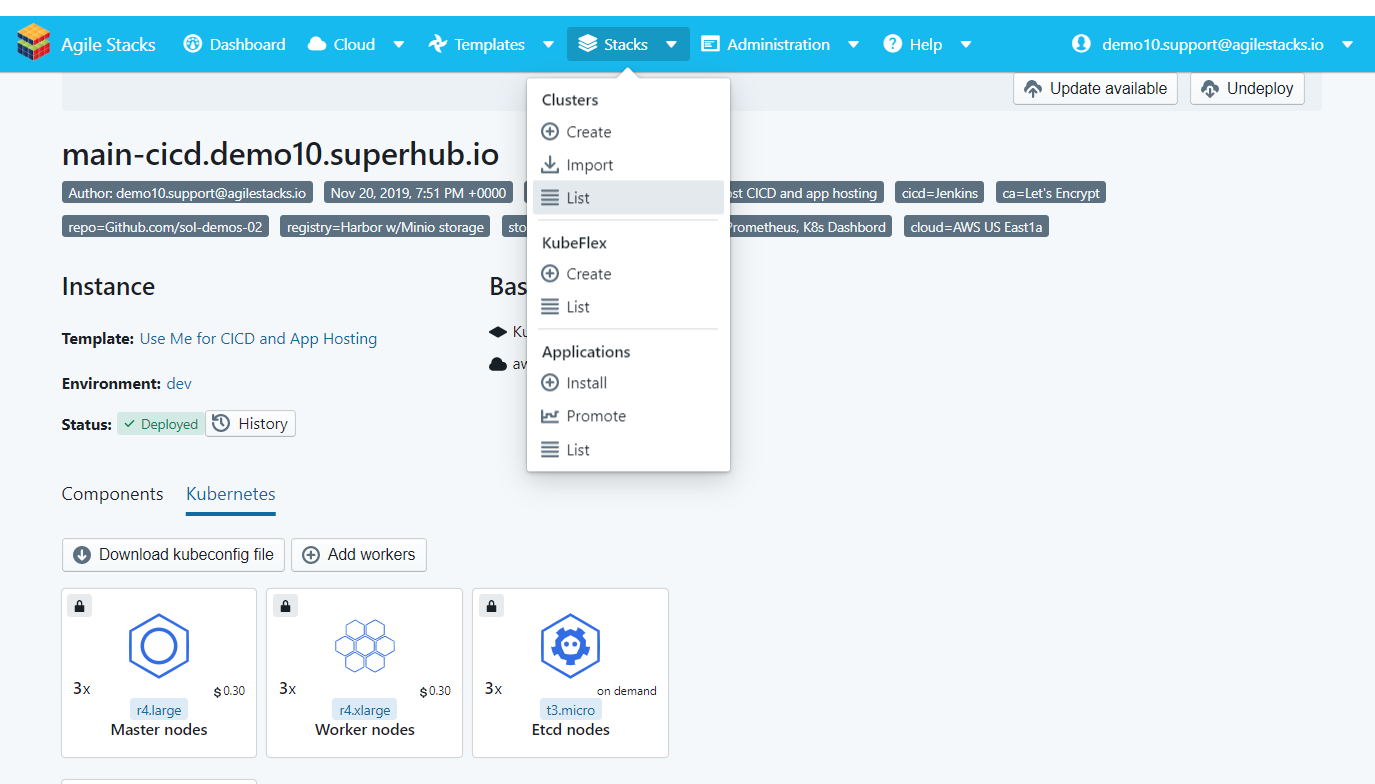Image resolution: width=1375 pixels, height=784 pixels.
Task: Click the Cloud menu label
Action: pos(354,44)
